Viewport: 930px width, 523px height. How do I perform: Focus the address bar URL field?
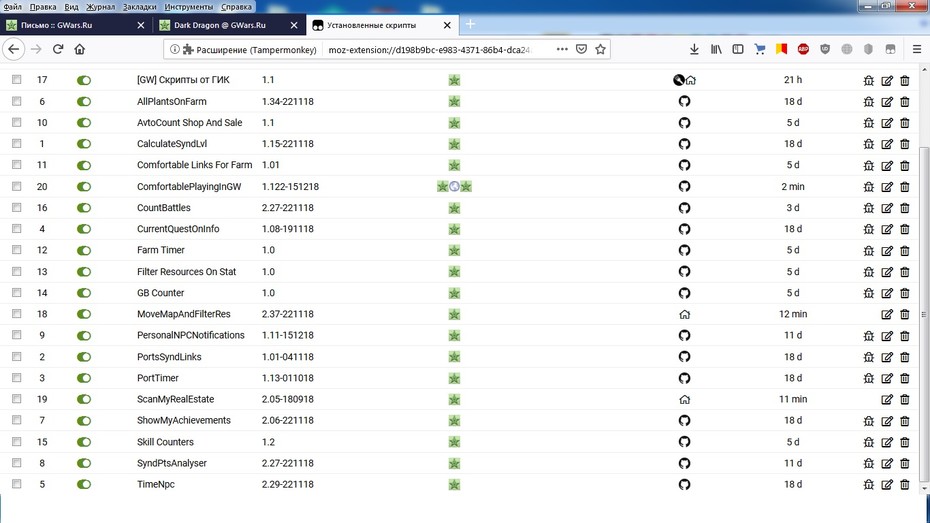[x=431, y=50]
